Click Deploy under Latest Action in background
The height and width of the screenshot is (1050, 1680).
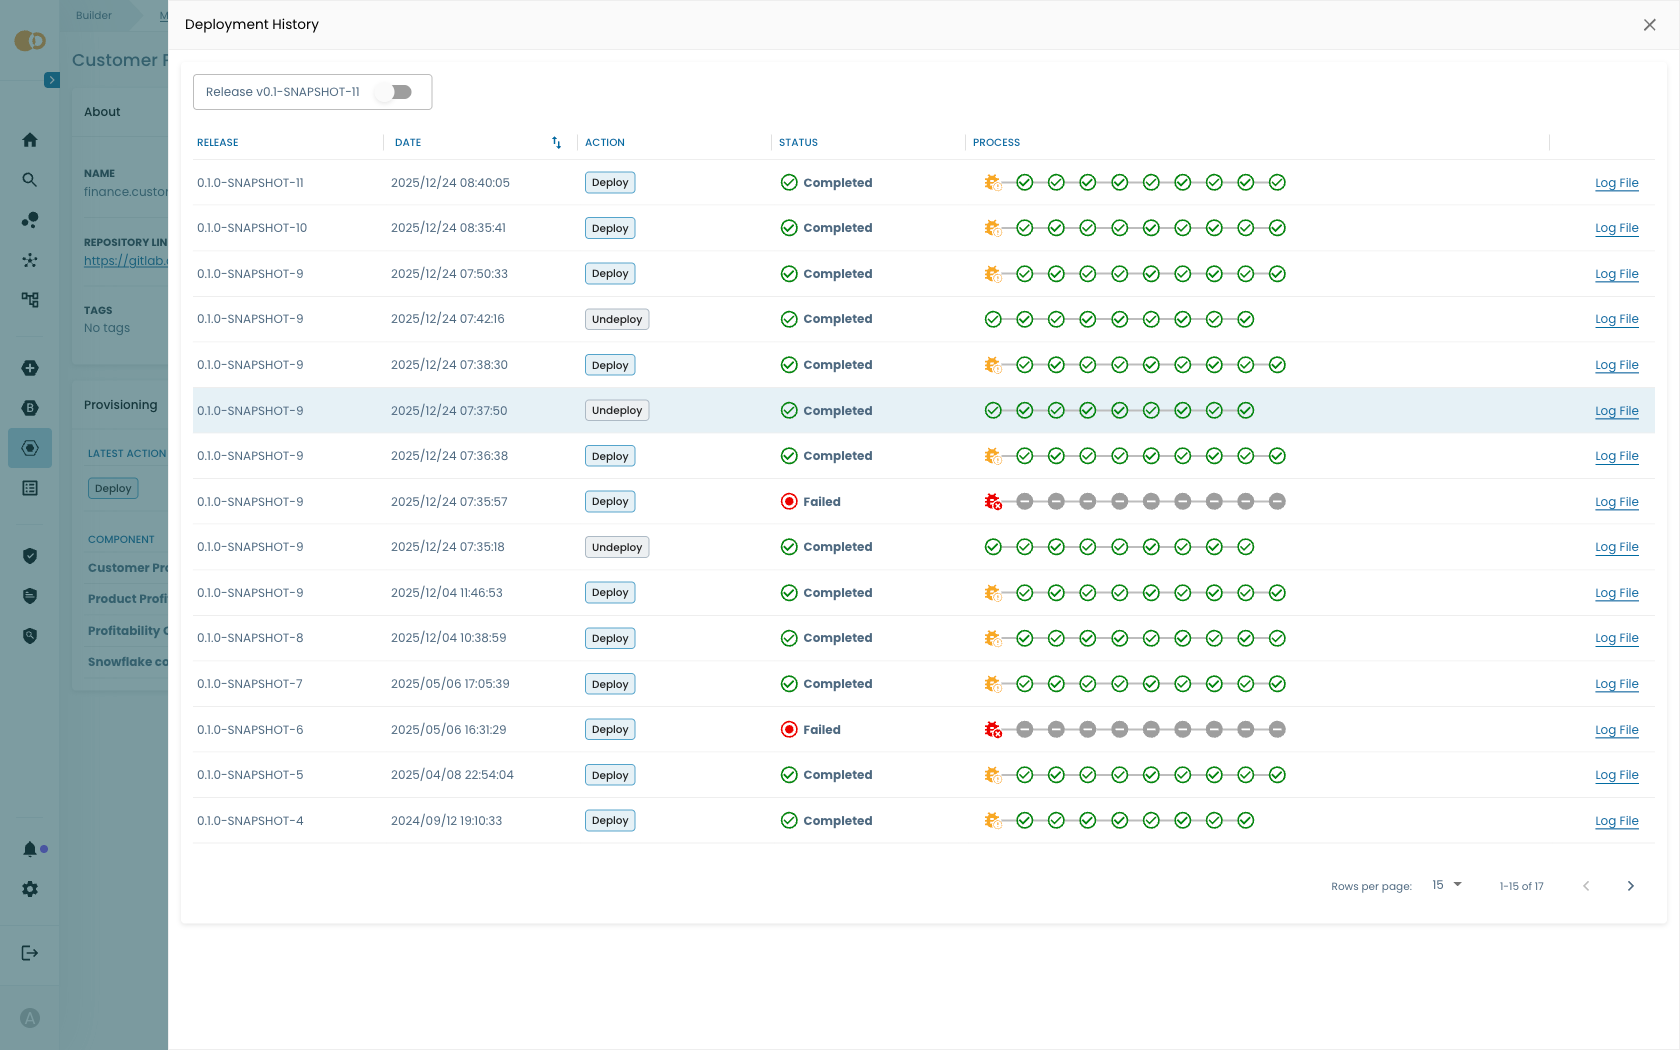click(113, 489)
